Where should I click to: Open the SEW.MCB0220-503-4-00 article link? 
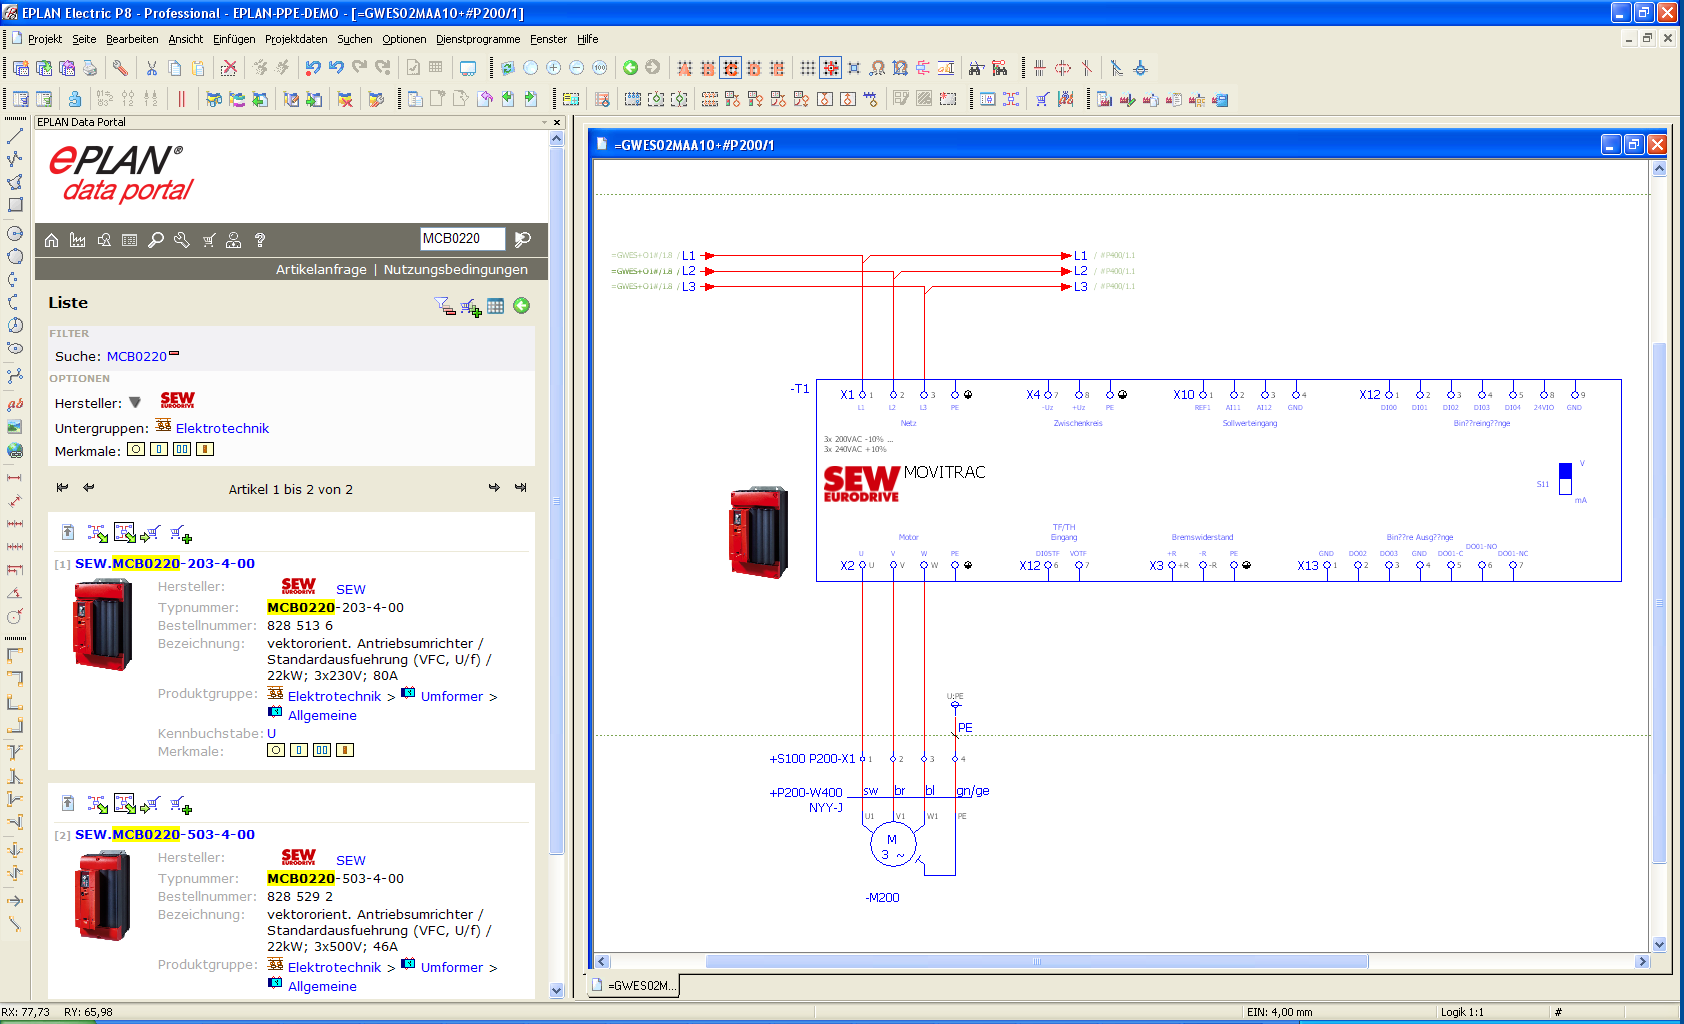click(x=165, y=834)
